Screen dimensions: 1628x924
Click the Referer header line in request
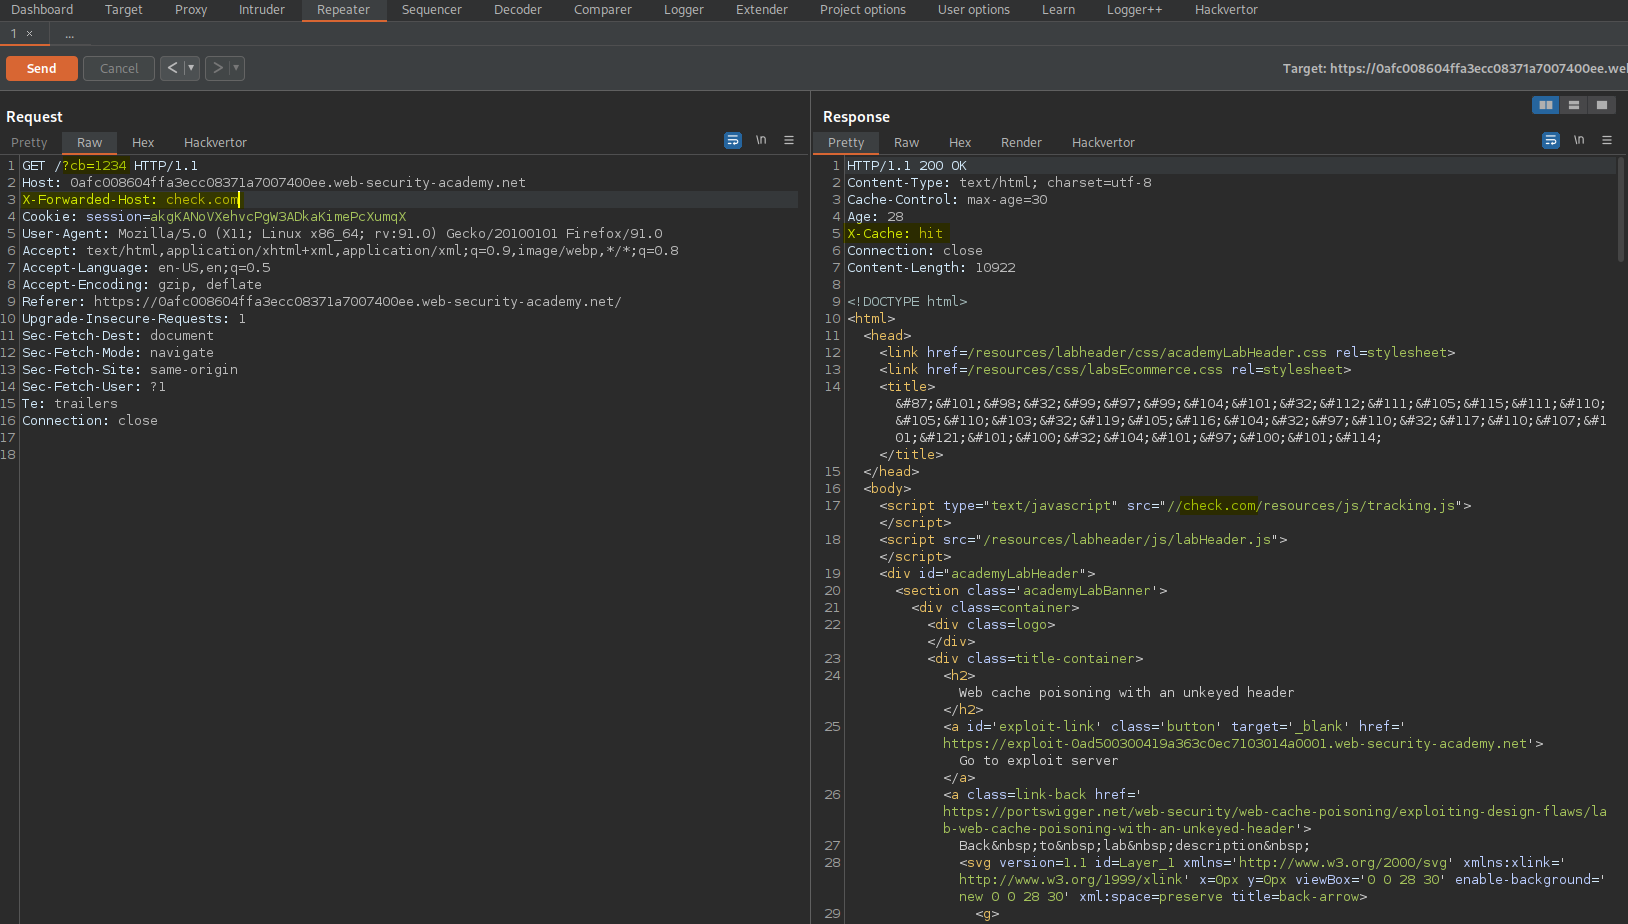point(322,302)
